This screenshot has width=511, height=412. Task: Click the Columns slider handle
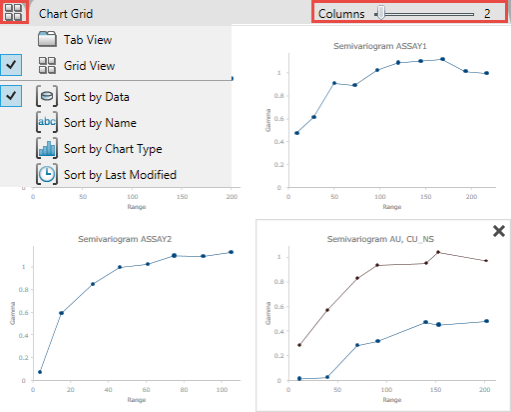pyautogui.click(x=380, y=14)
